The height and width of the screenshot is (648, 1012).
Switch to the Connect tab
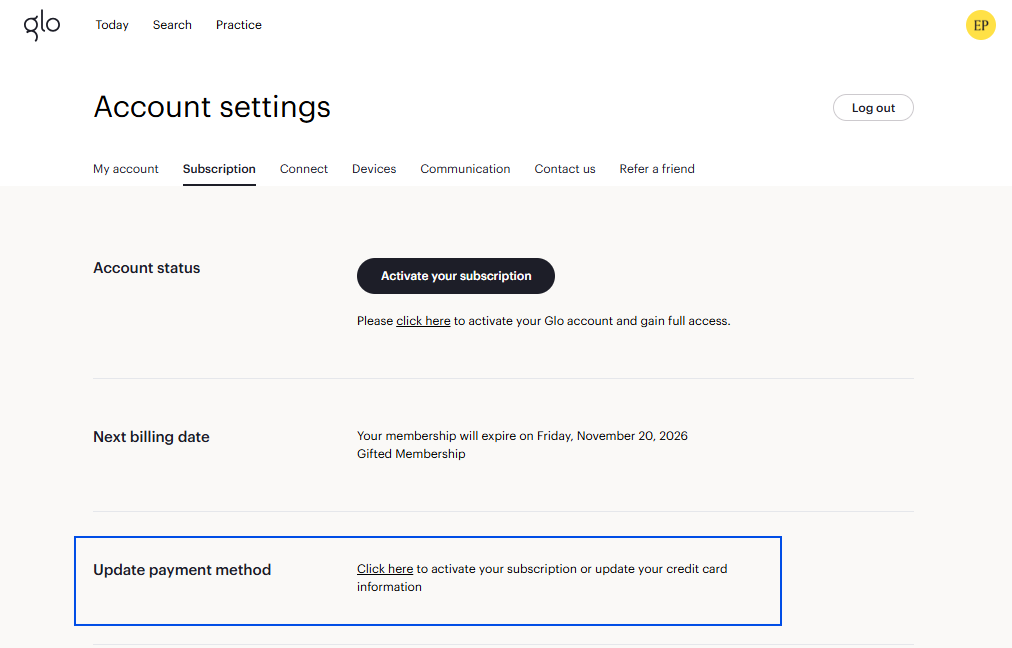point(304,169)
